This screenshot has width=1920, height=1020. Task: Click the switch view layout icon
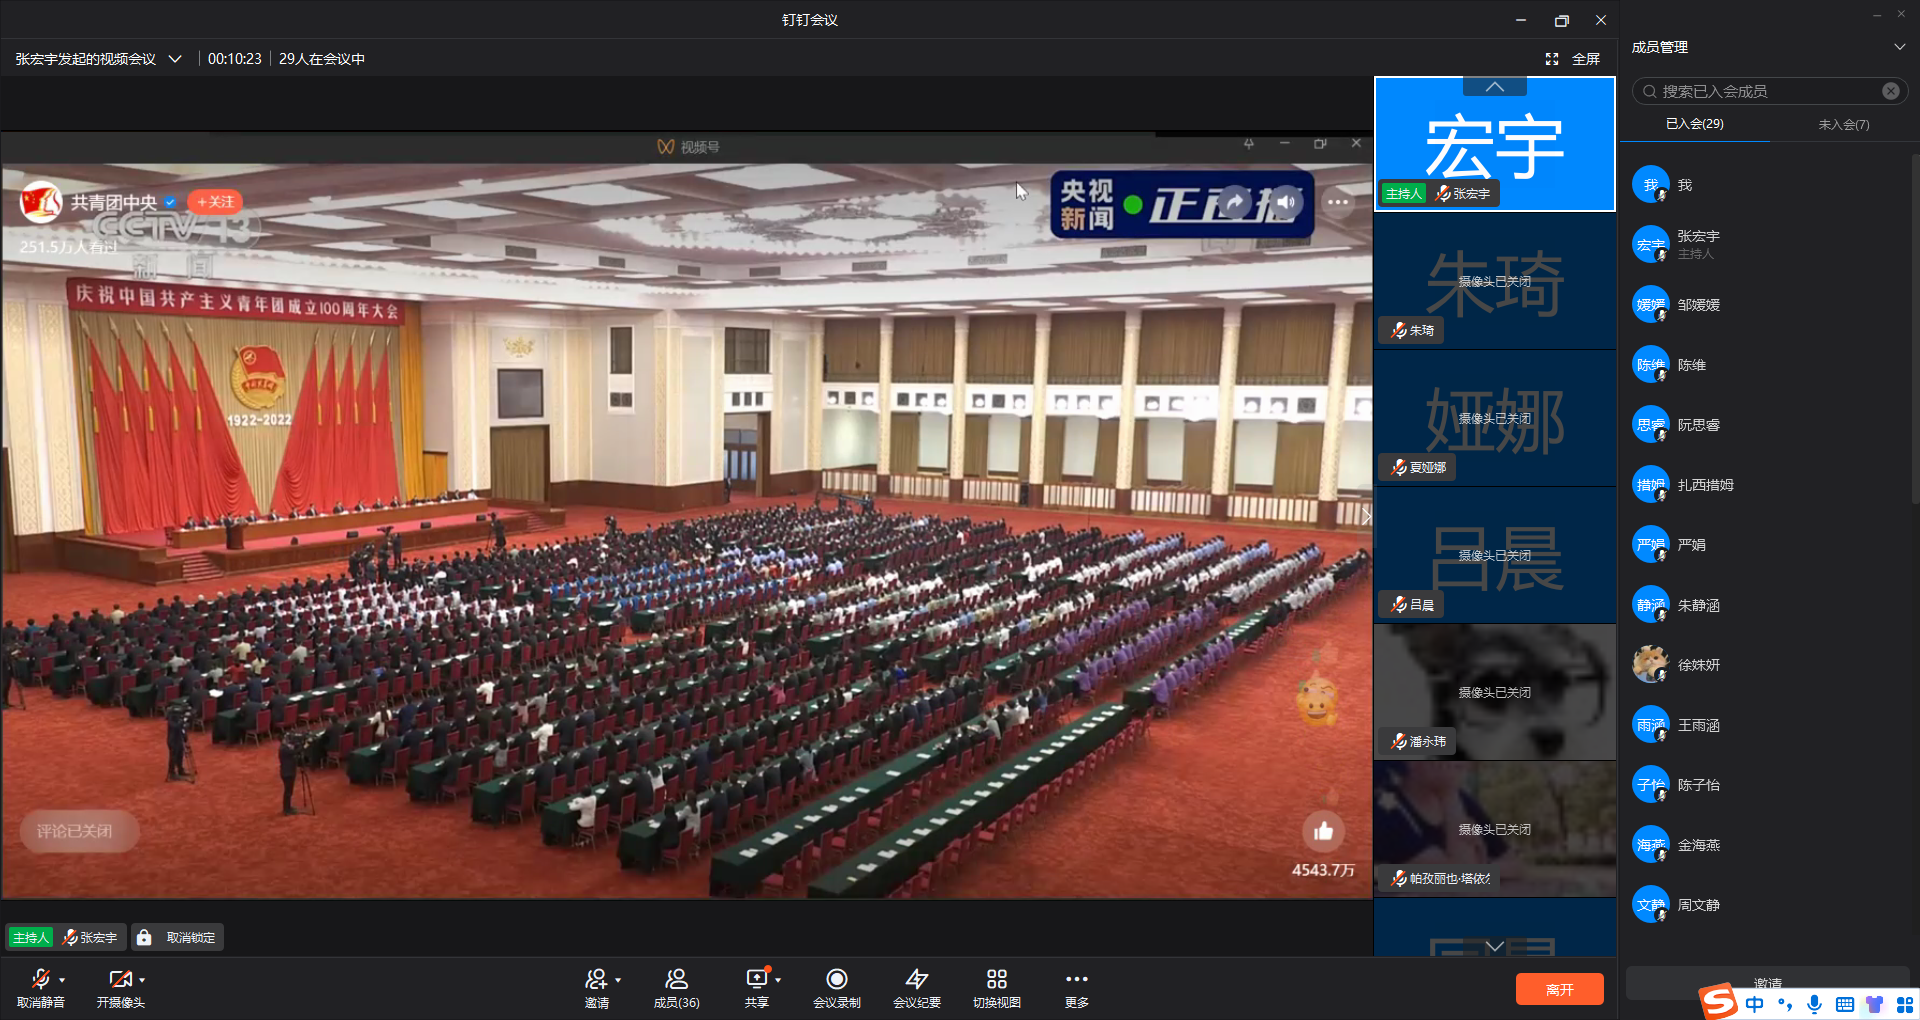click(996, 979)
